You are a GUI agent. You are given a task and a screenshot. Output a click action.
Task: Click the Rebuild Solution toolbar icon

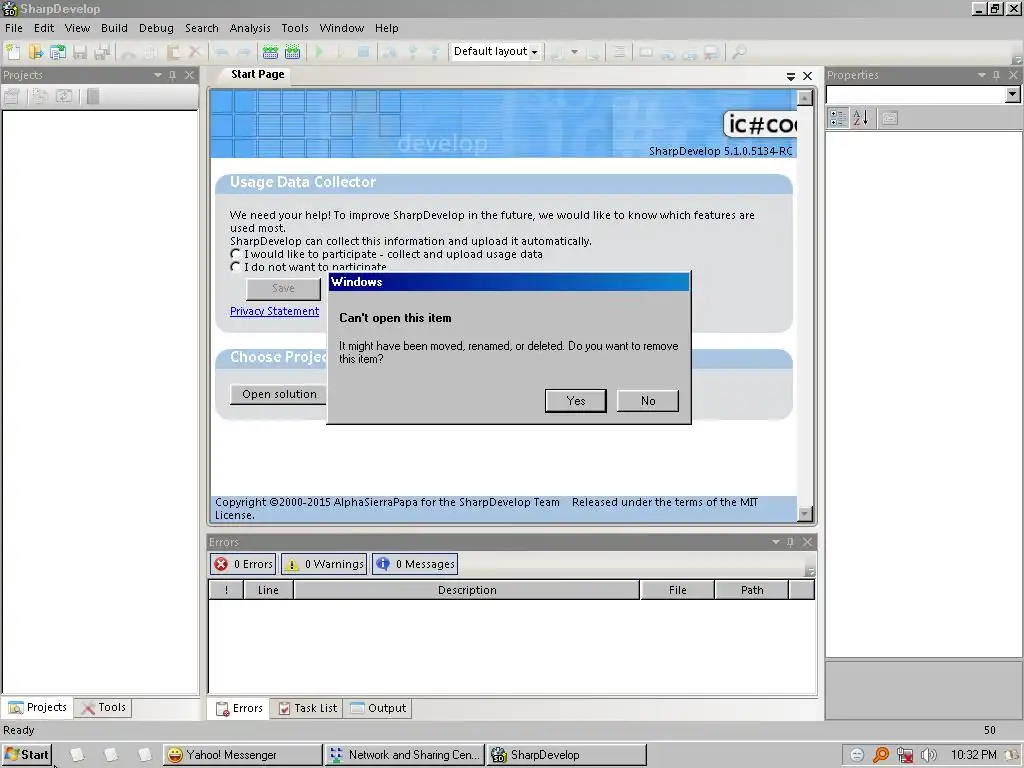pyautogui.click(x=292, y=52)
